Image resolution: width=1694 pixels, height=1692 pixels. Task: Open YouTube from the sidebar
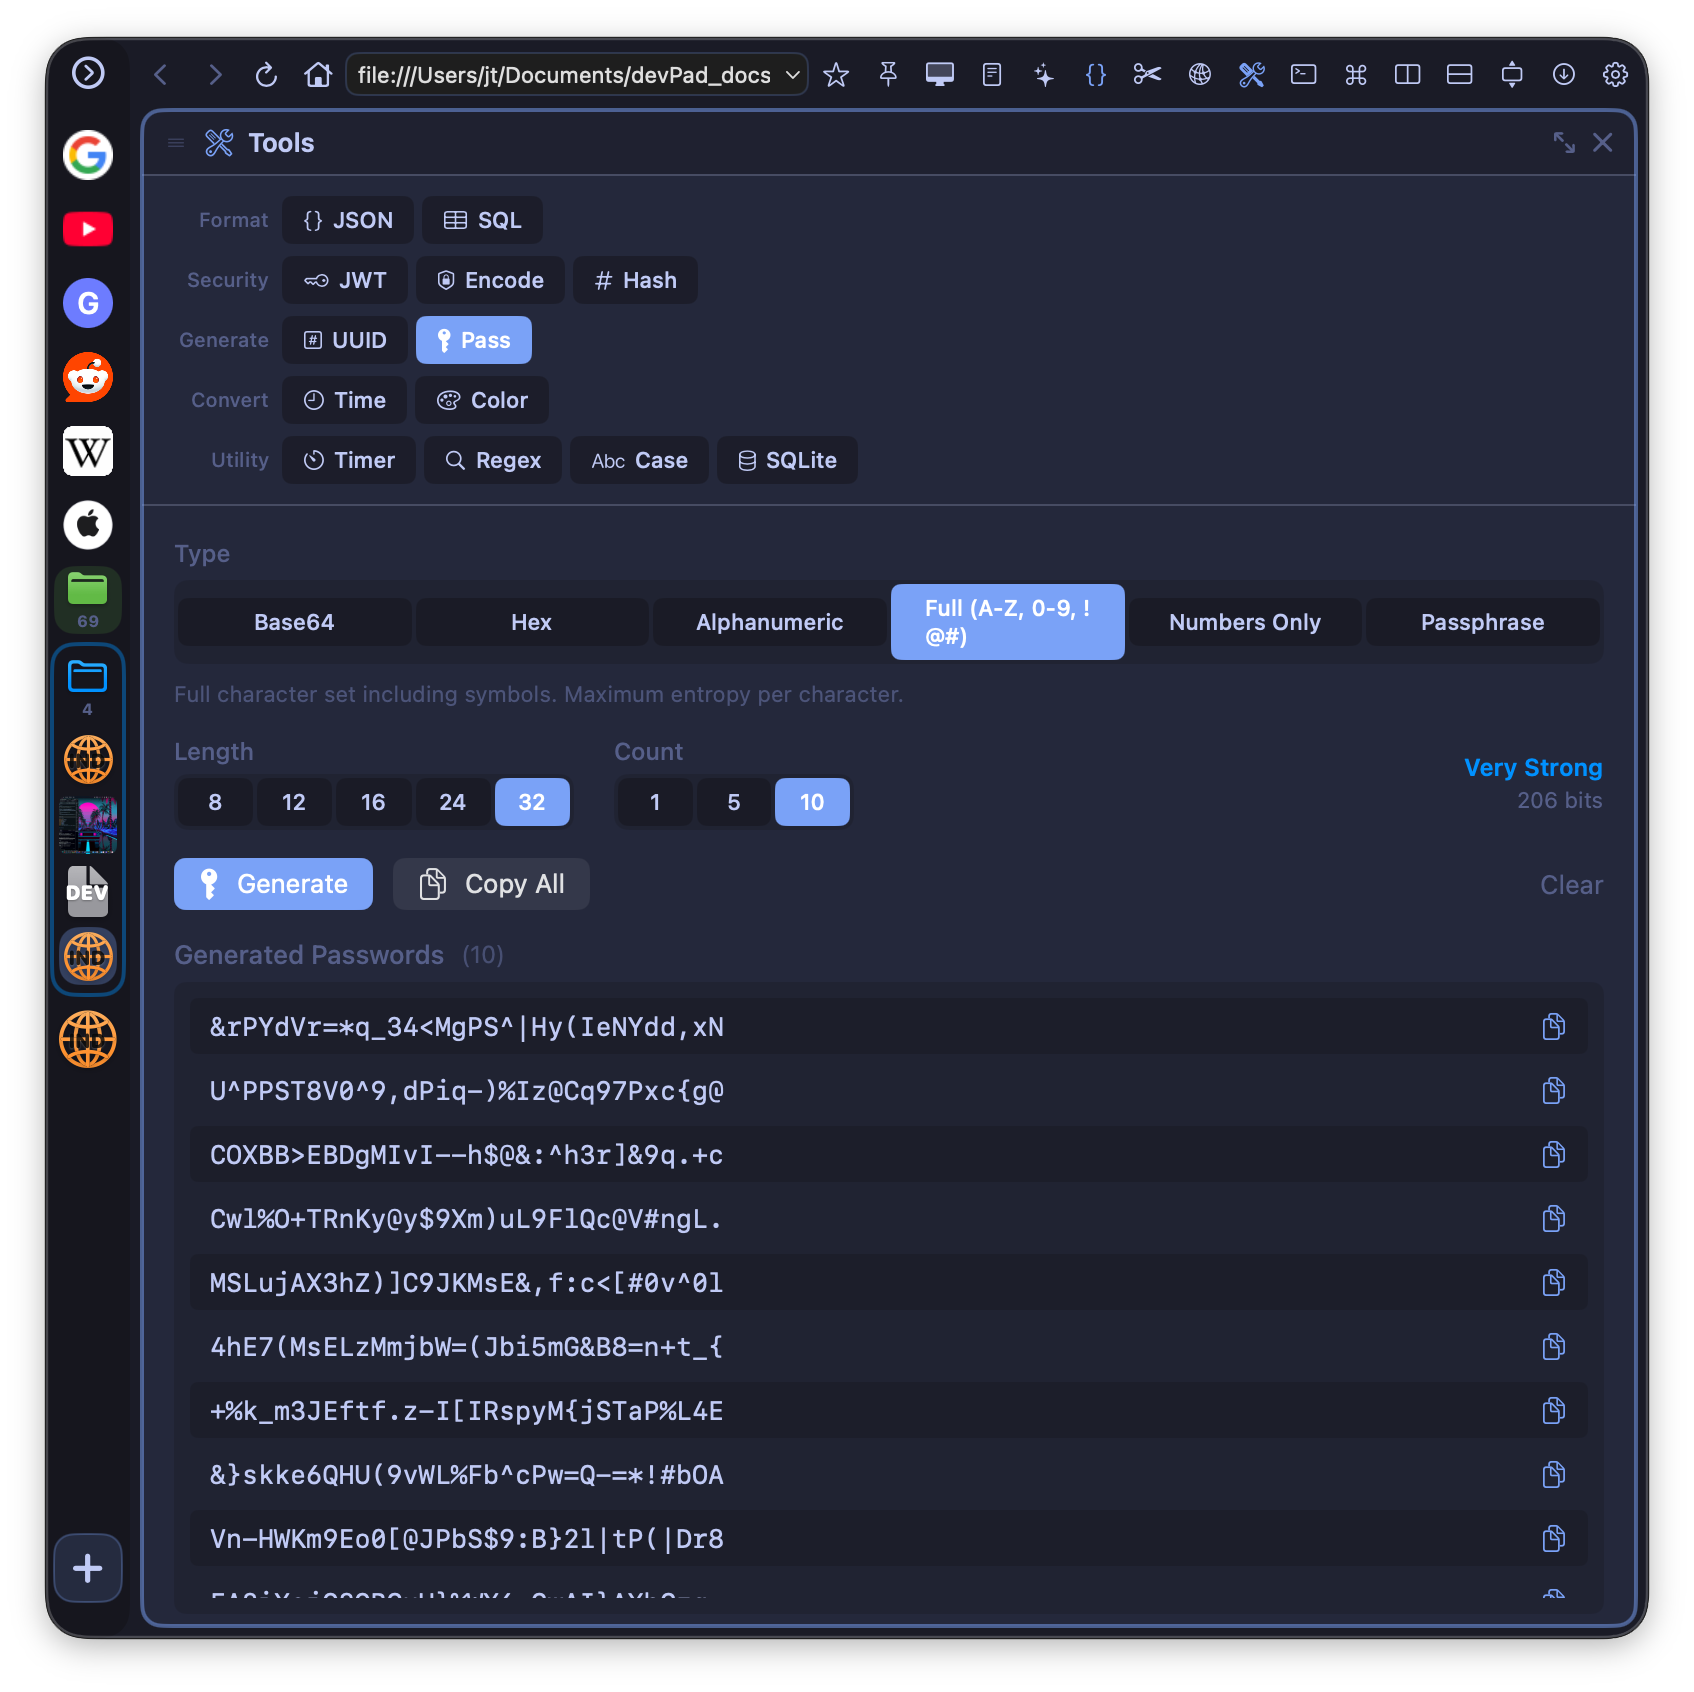[x=87, y=229]
